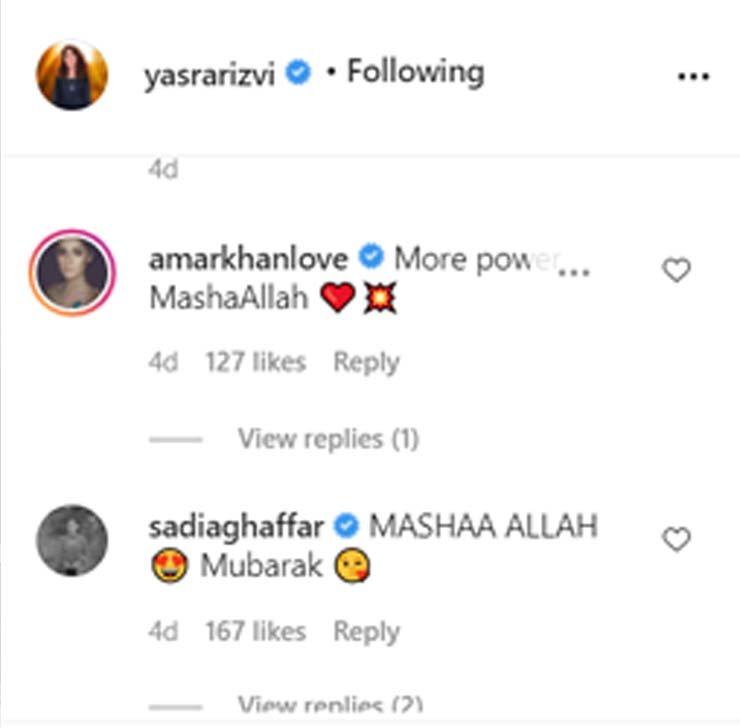Open sadiaghaffar username link
The image size is (740, 728).
coord(236,528)
